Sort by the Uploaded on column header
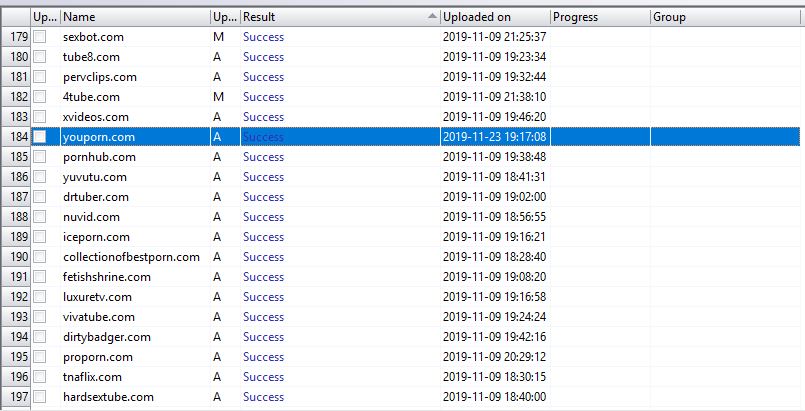805x411 pixels. click(x=495, y=17)
